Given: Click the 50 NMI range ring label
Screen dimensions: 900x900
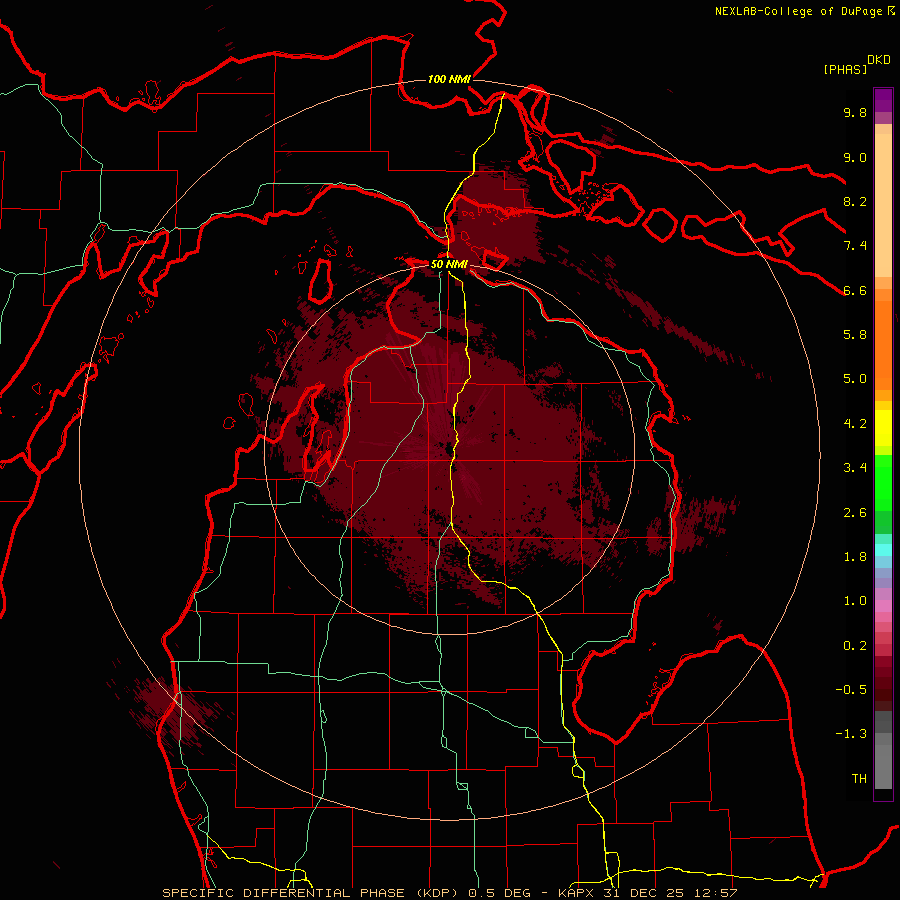Looking at the screenshot, I should click(x=449, y=264).
